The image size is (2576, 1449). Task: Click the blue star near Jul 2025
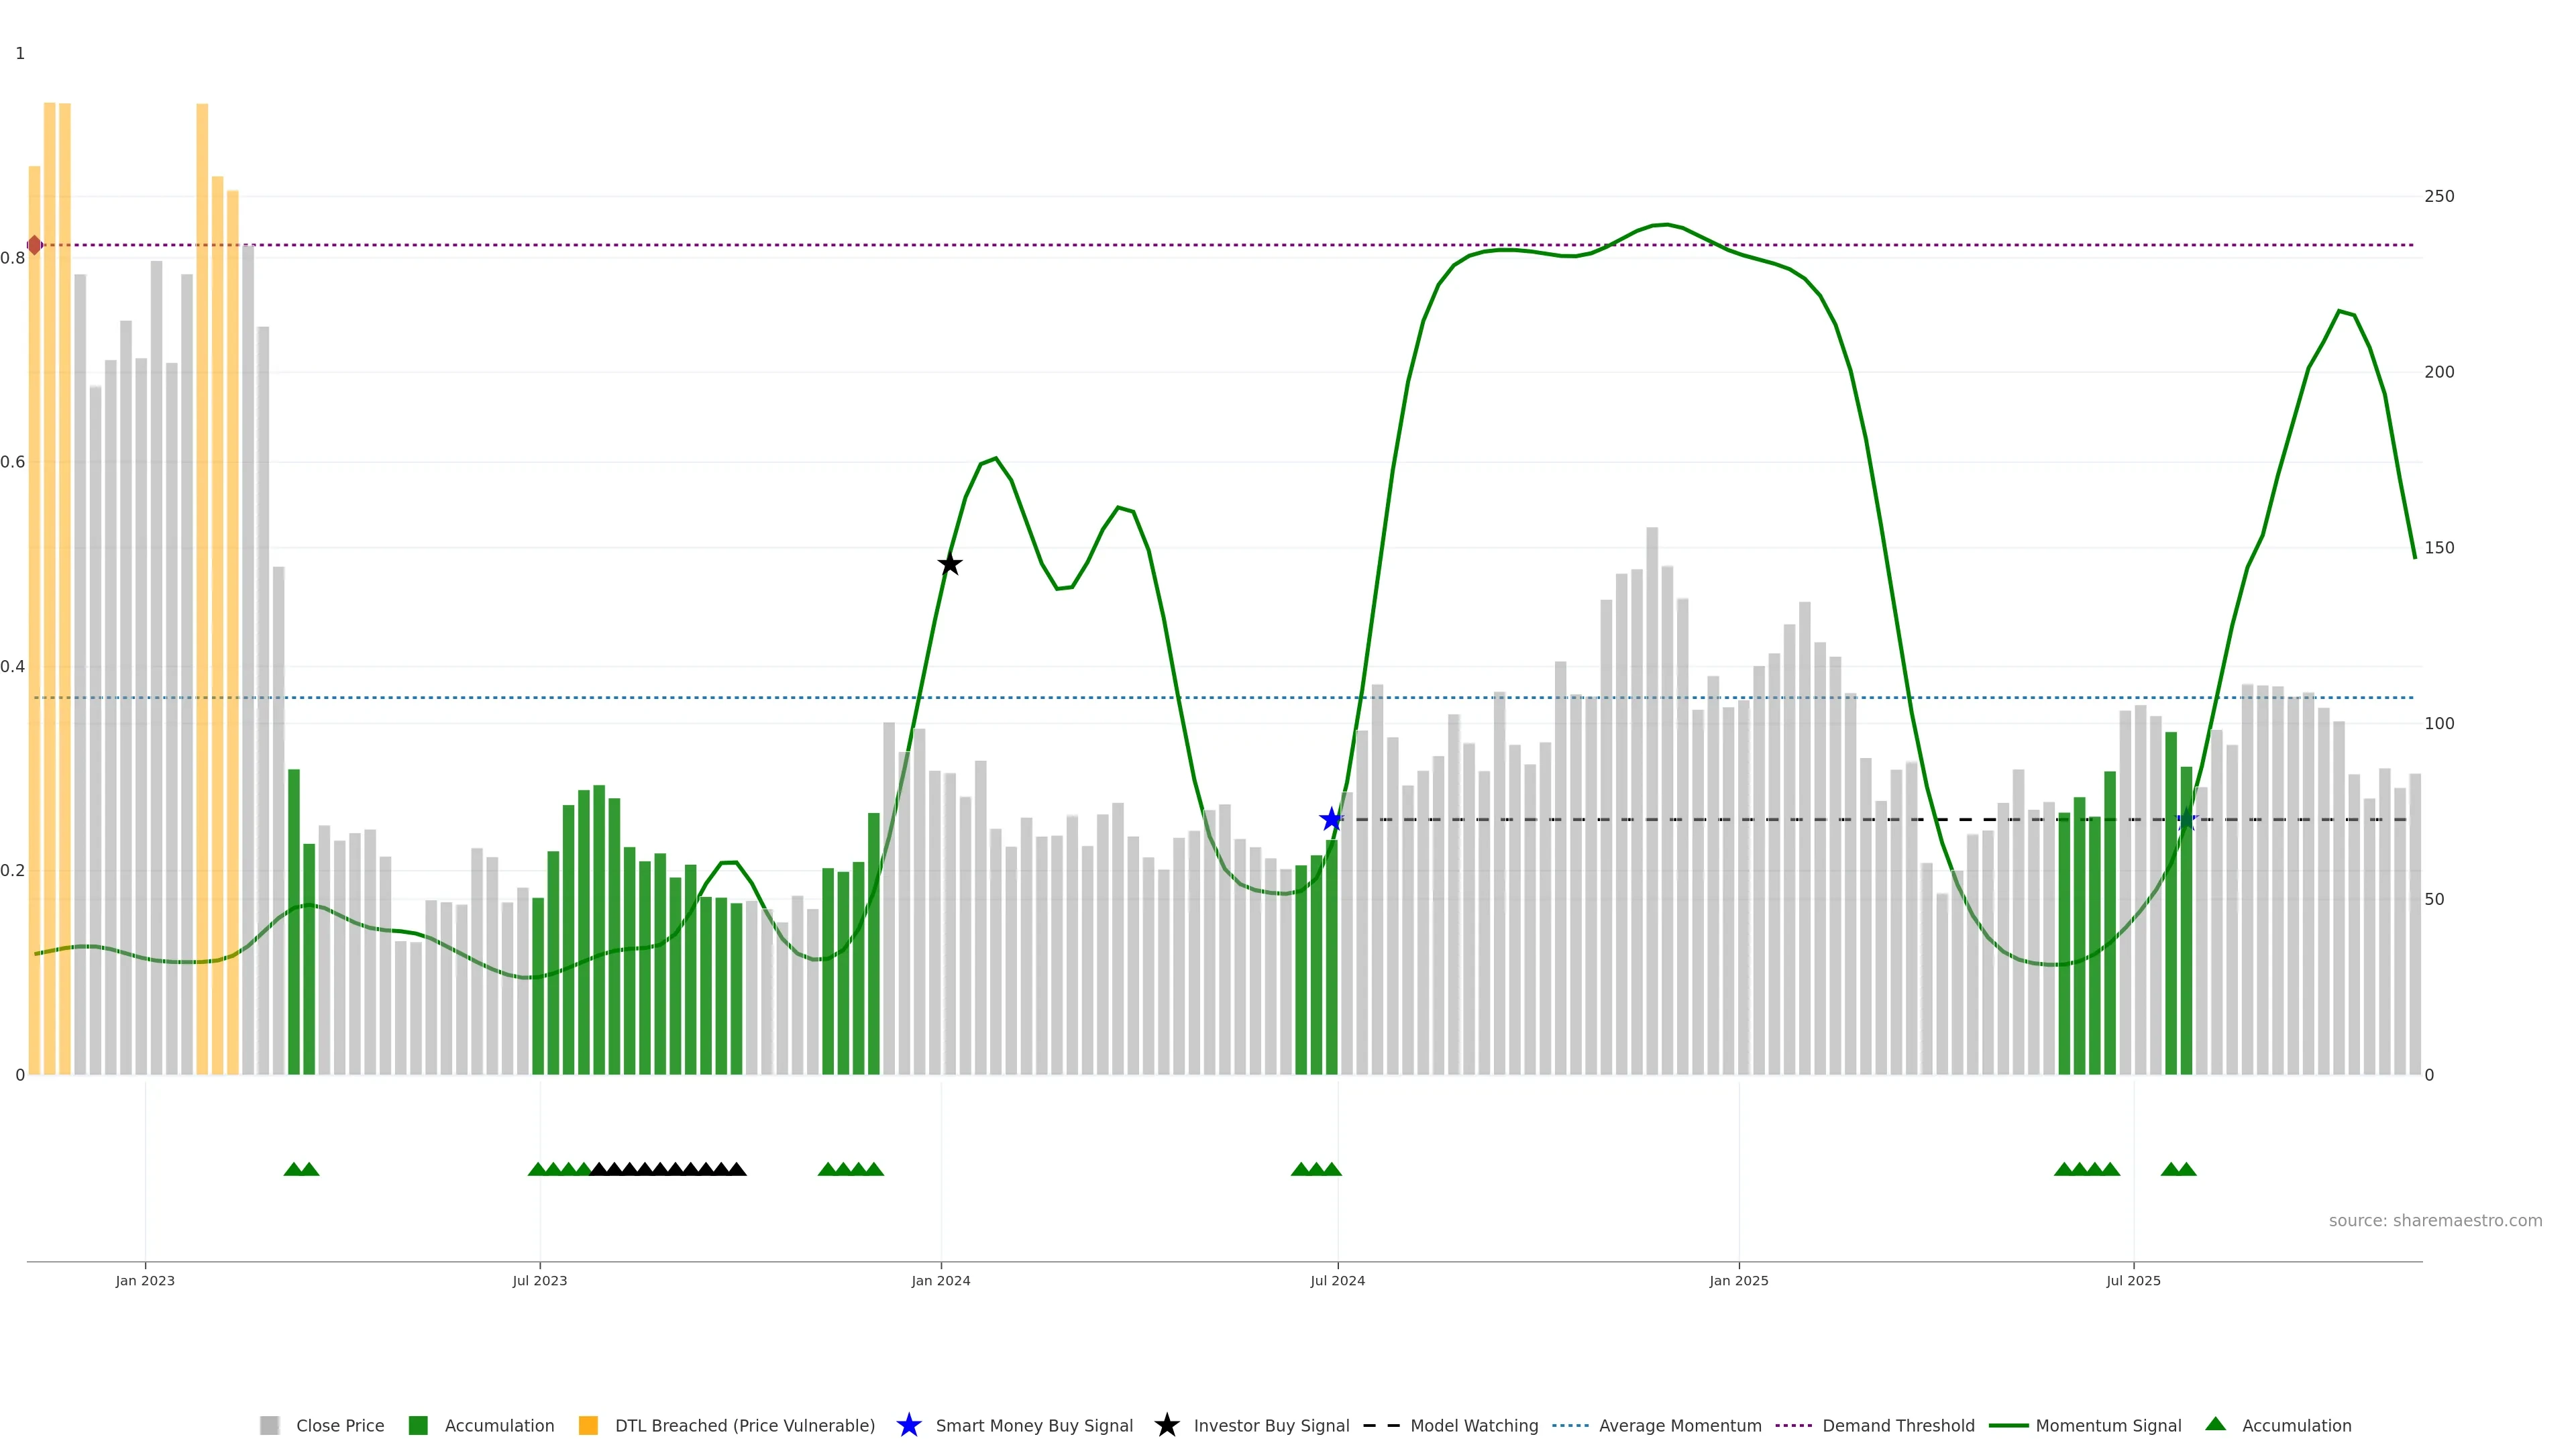point(2186,820)
